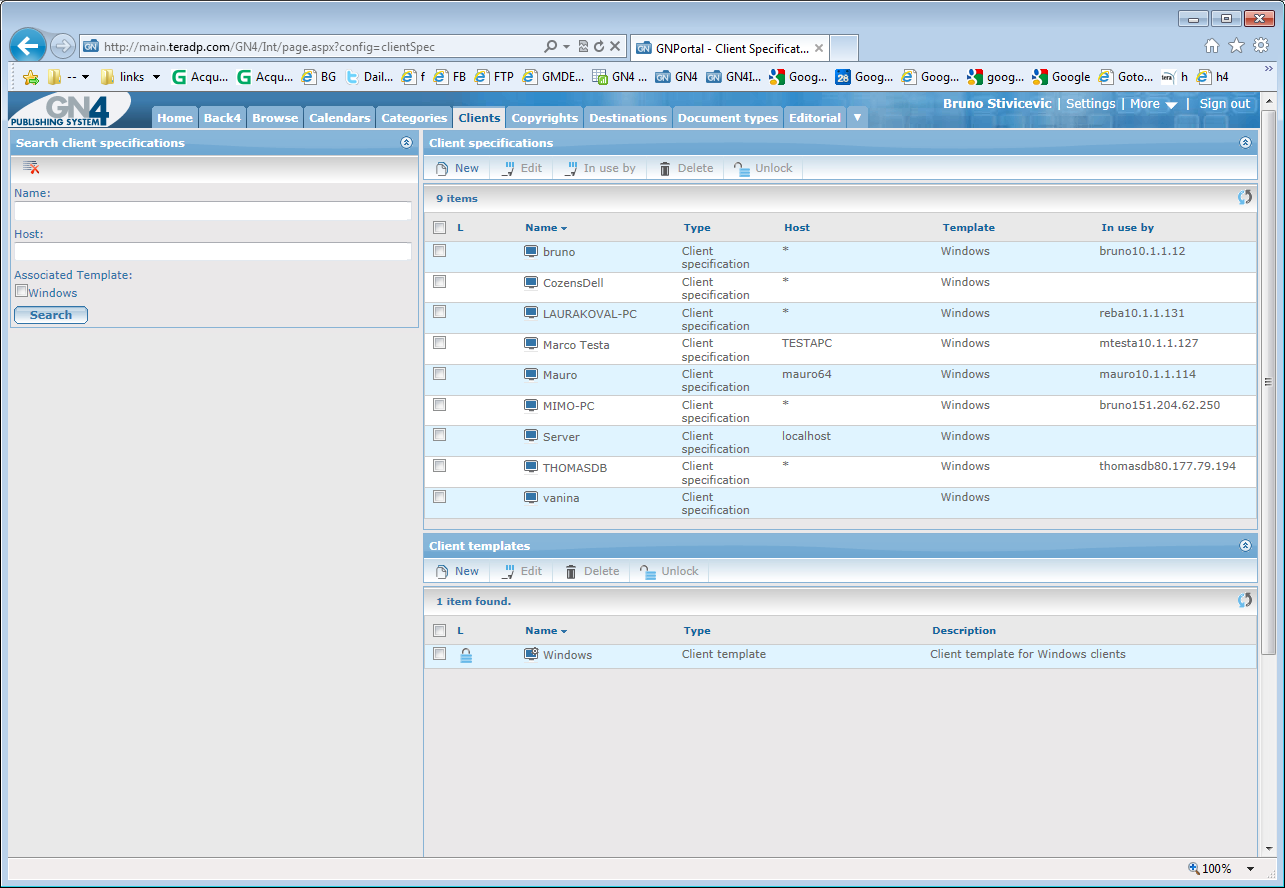Click the lock icon on Windows template
This screenshot has height=888, width=1285.
point(466,656)
